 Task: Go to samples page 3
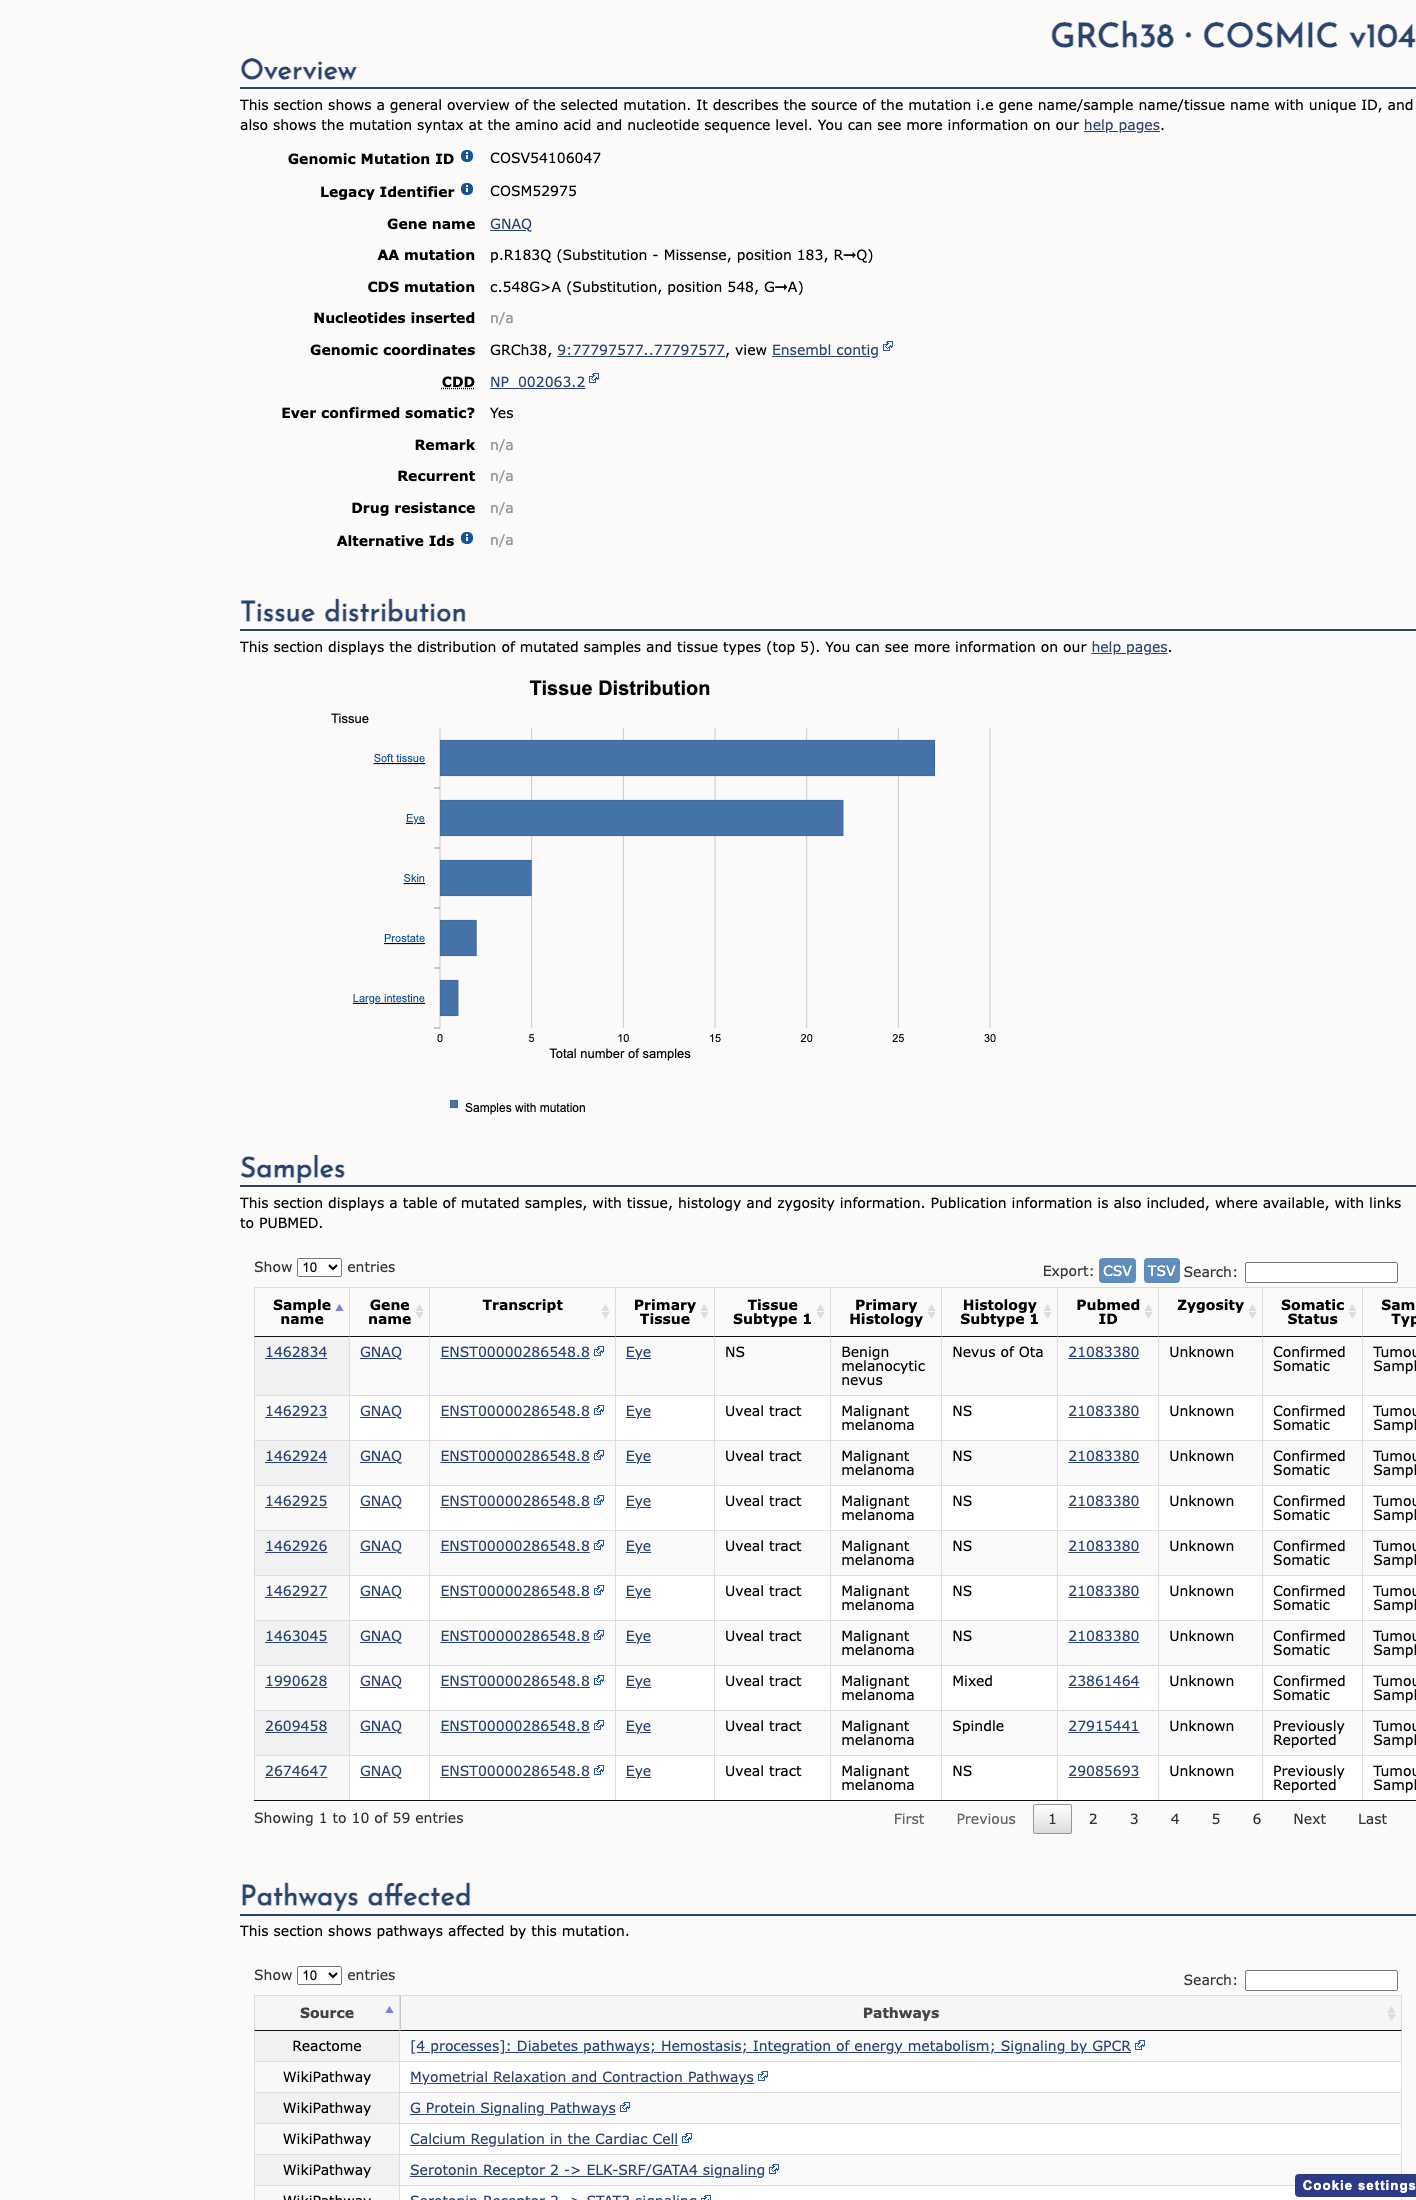pyautogui.click(x=1134, y=1819)
